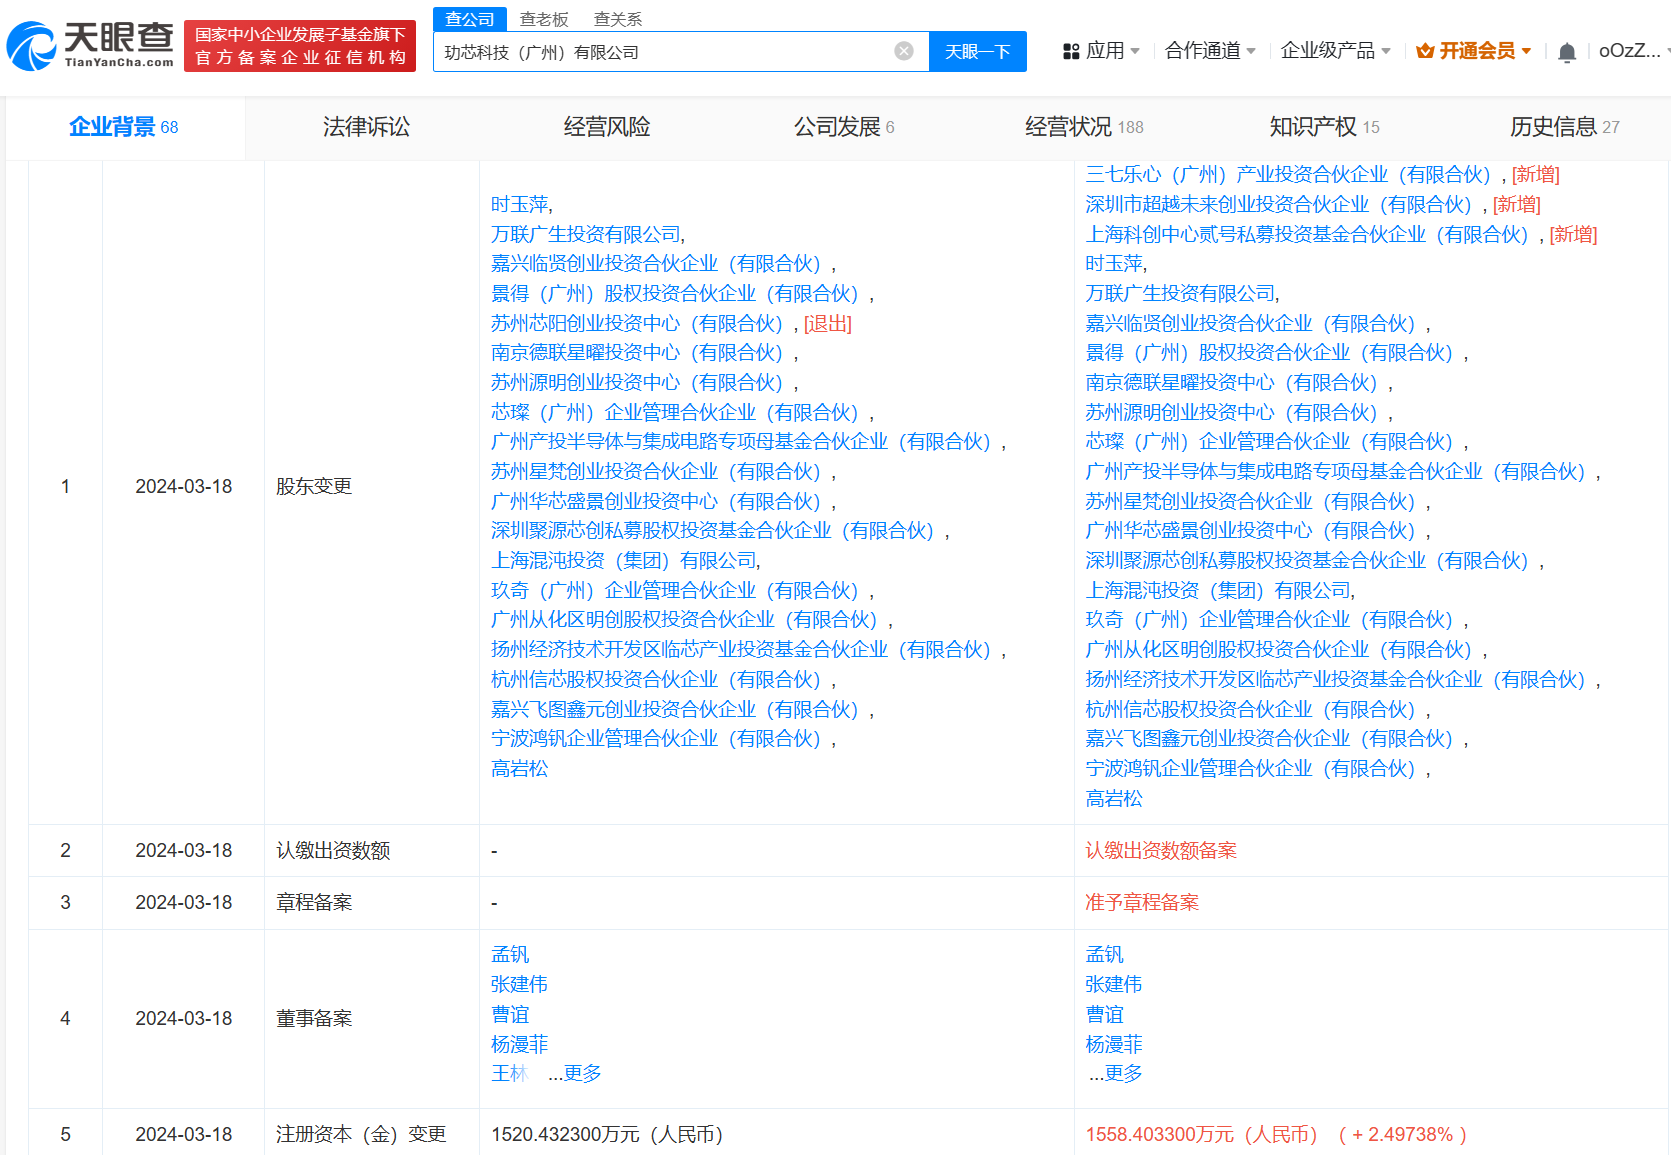Click the 准予章程备案 text
Image resolution: width=1671 pixels, height=1155 pixels.
click(1142, 903)
